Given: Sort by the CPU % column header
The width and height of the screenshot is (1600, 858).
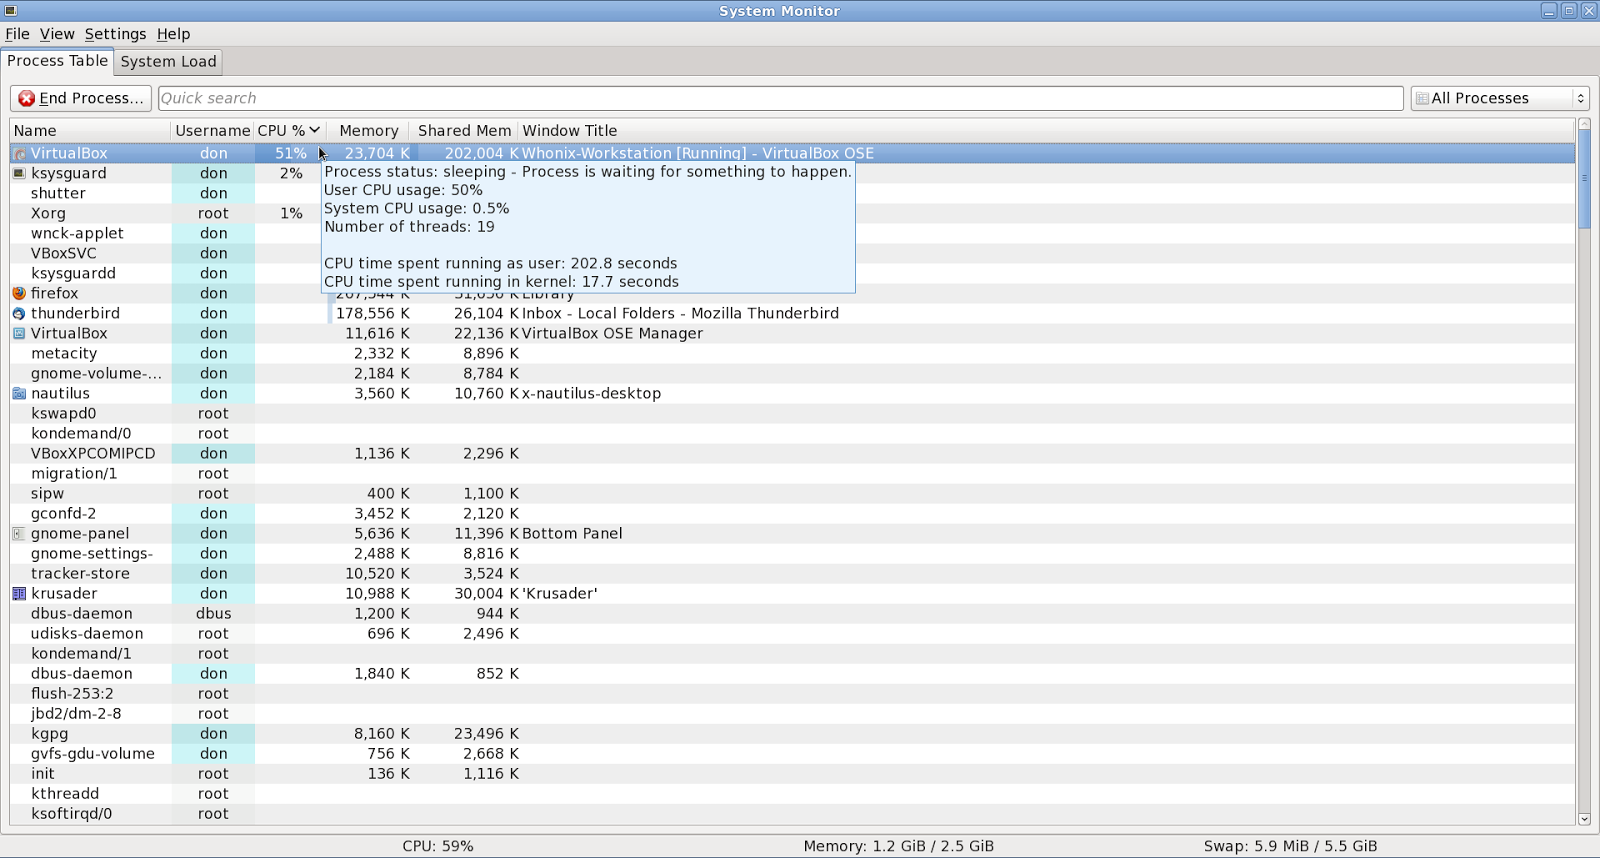Looking at the screenshot, I should click(289, 130).
